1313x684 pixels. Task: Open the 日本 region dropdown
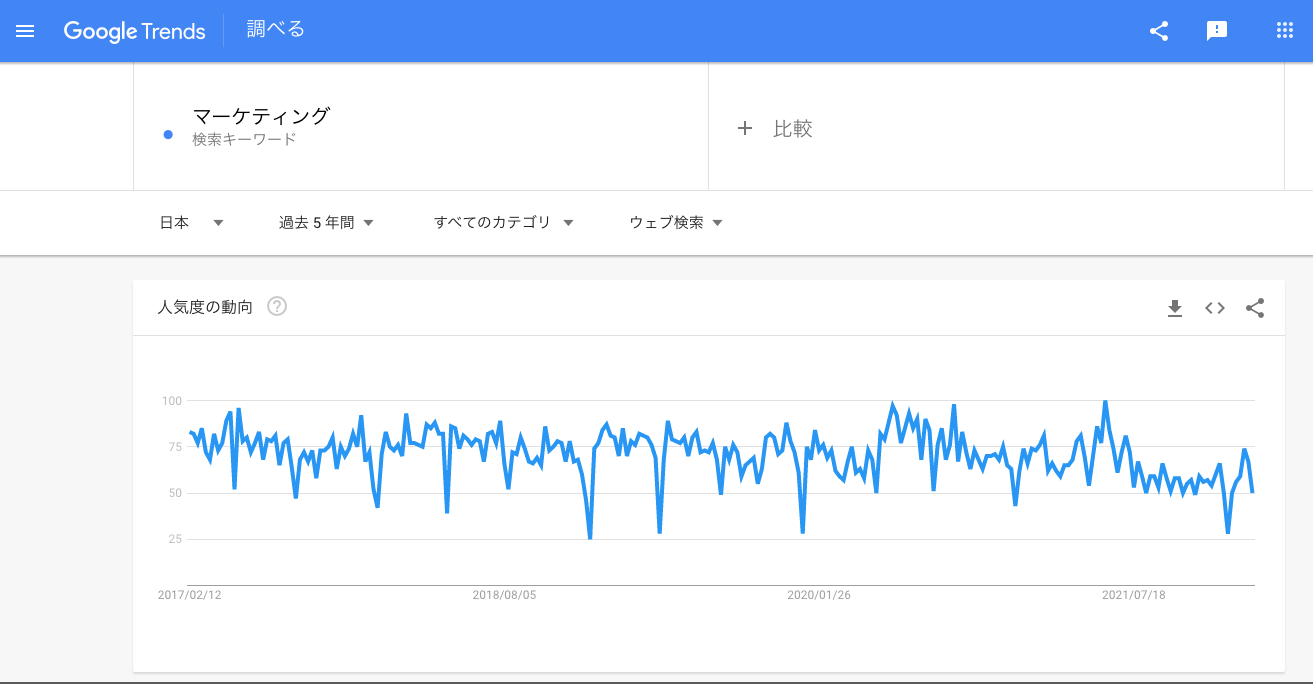[190, 222]
